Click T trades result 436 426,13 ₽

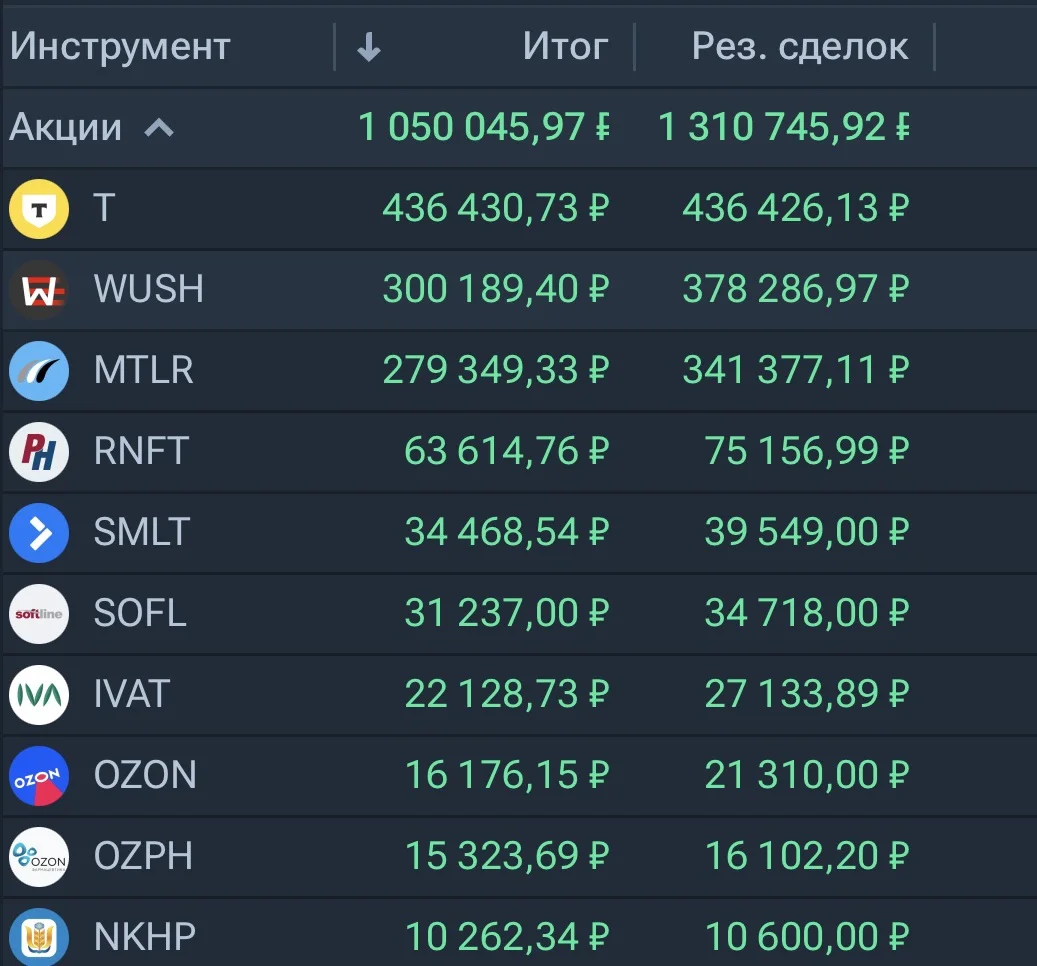pyautogui.click(x=796, y=208)
